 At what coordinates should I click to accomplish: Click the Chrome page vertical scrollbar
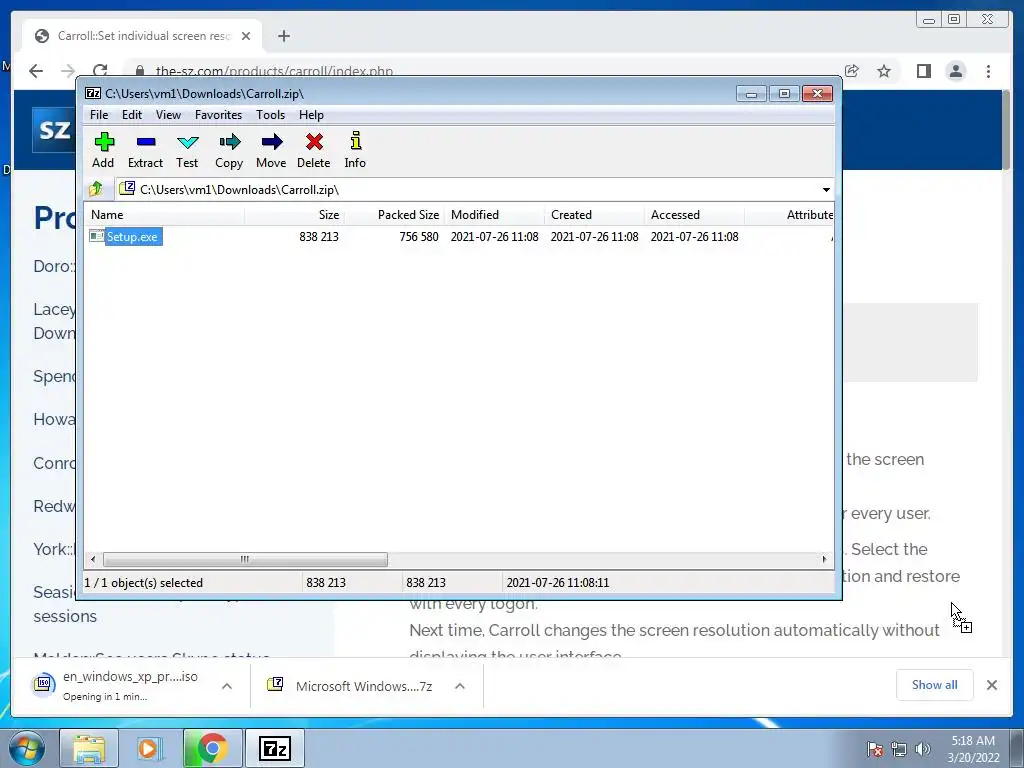point(1006,131)
